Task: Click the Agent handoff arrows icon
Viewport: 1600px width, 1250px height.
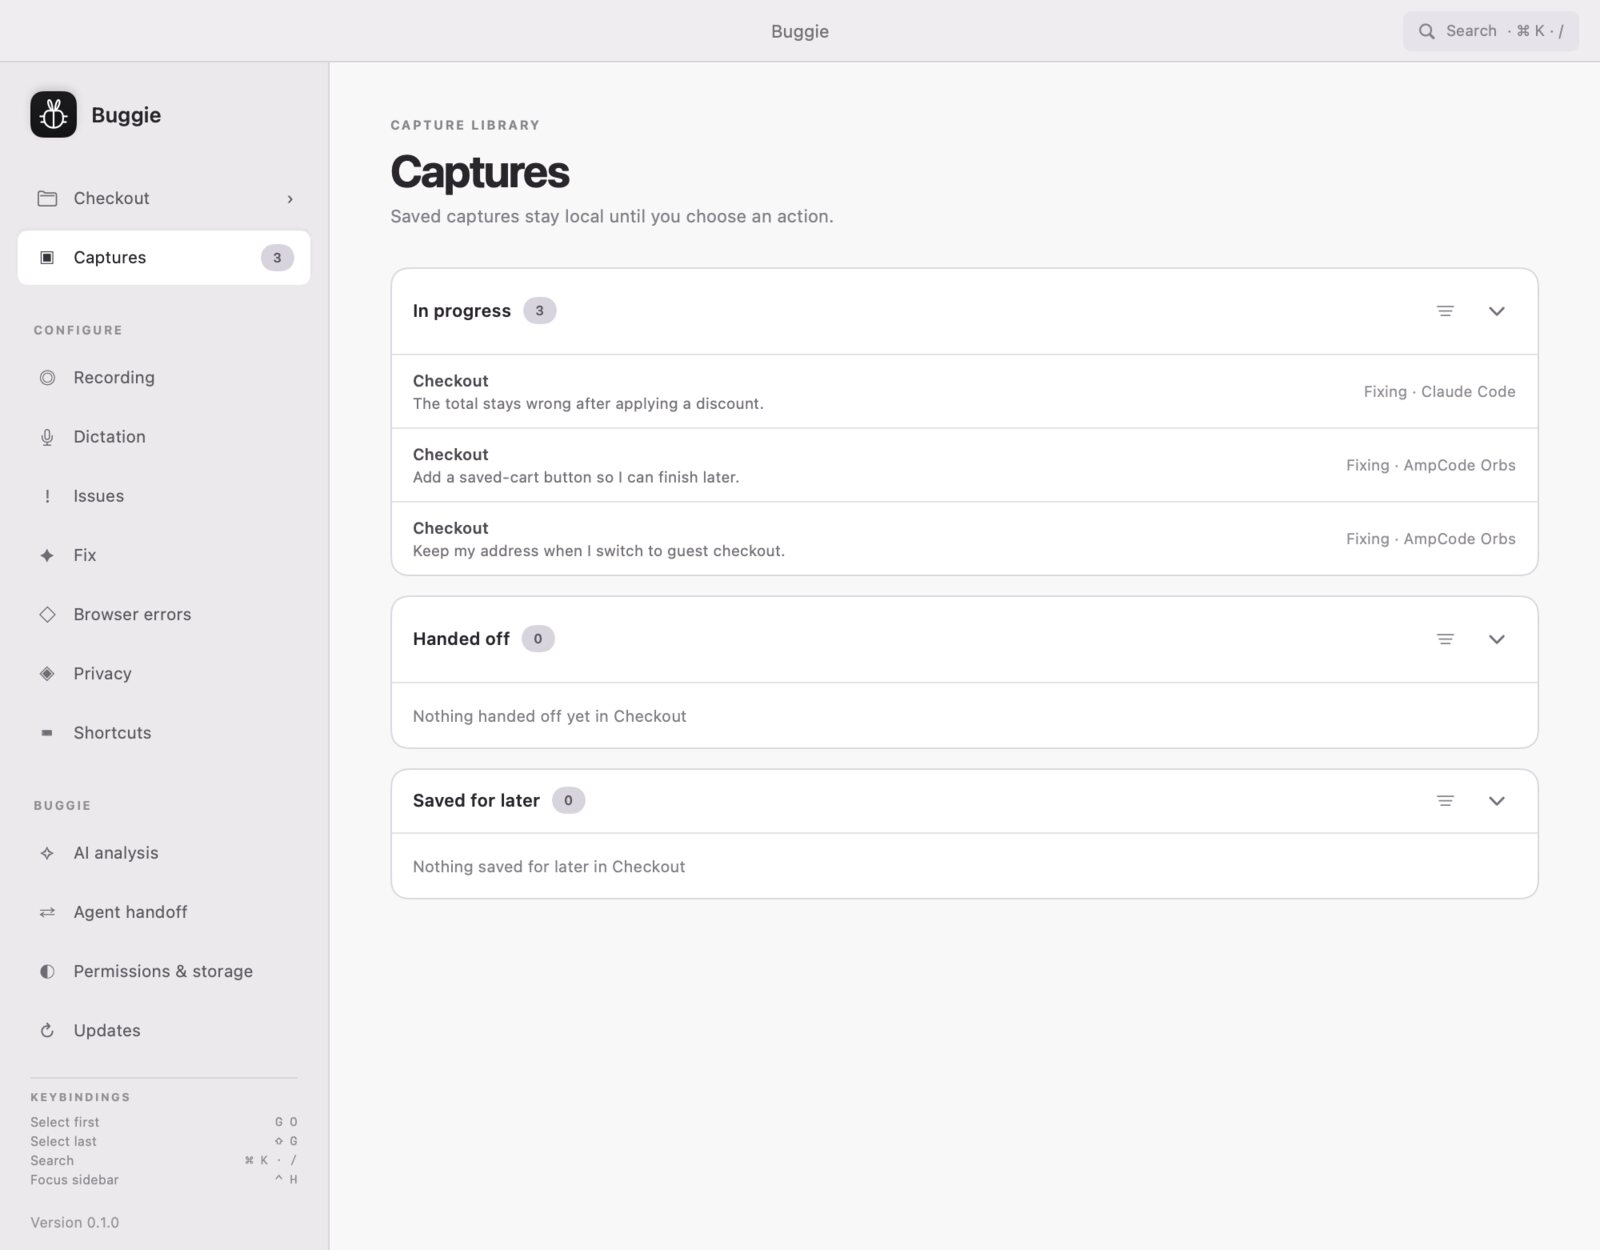Action: click(47, 912)
